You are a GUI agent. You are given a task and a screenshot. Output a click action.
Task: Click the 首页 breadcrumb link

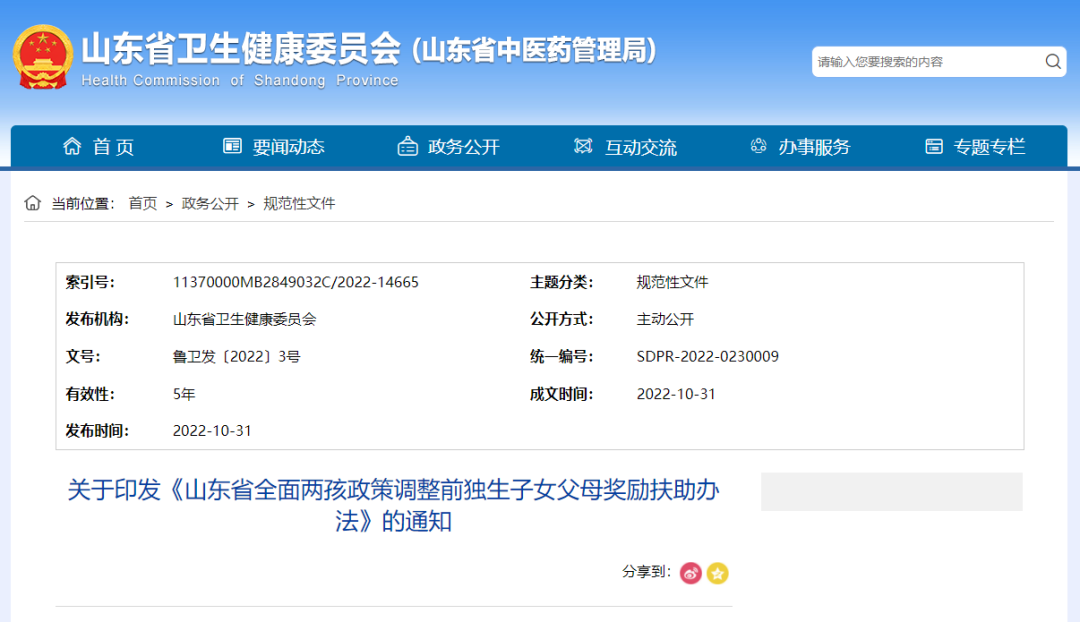click(142, 203)
